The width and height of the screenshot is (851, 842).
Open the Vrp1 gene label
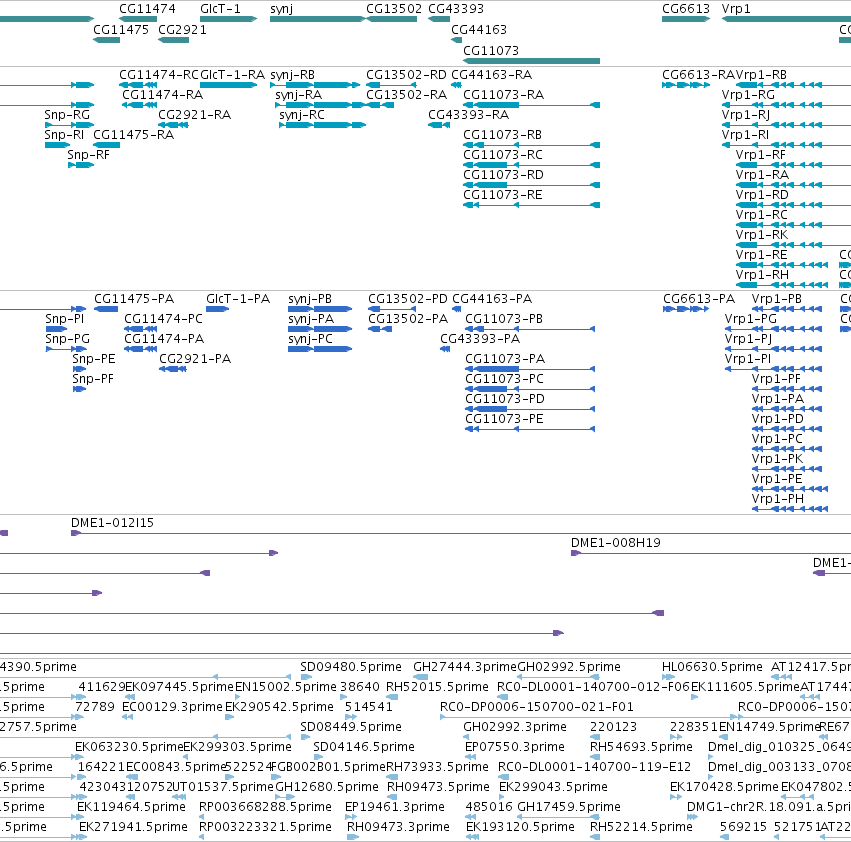pos(736,9)
